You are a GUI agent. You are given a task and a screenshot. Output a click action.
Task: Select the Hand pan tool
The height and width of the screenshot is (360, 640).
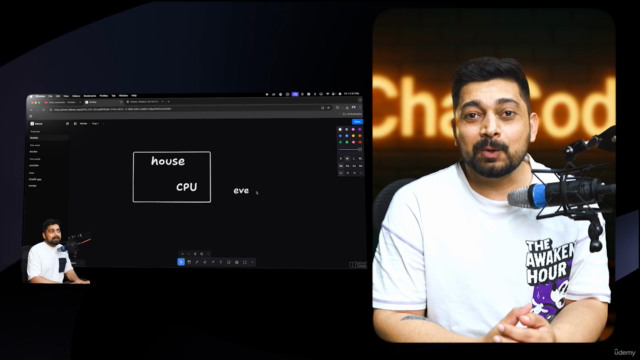(x=189, y=262)
